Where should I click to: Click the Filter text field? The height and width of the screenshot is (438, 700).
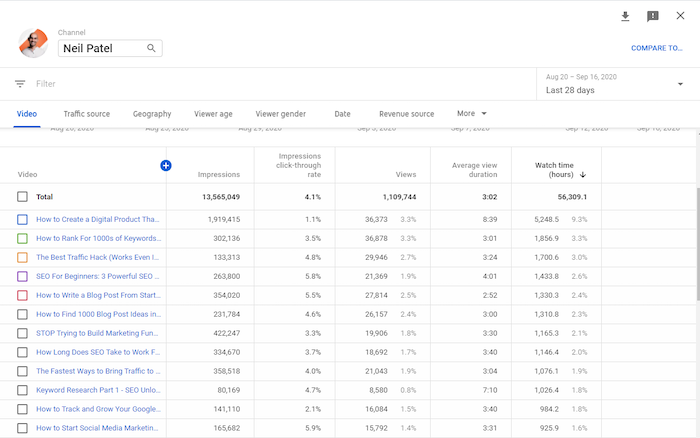pyautogui.click(x=46, y=83)
